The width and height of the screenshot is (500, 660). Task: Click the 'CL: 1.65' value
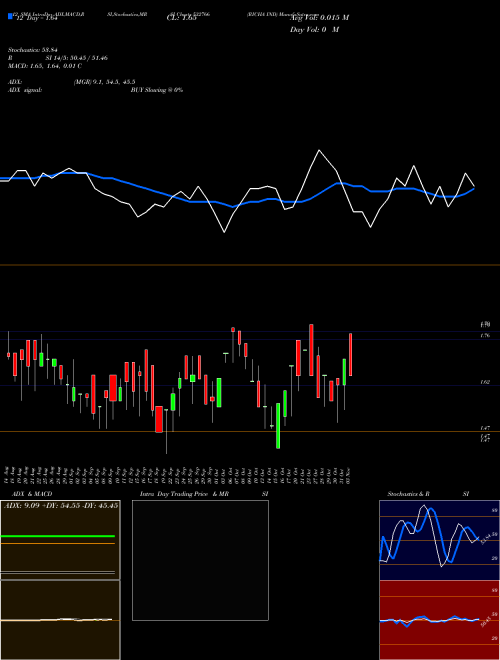[x=182, y=18]
